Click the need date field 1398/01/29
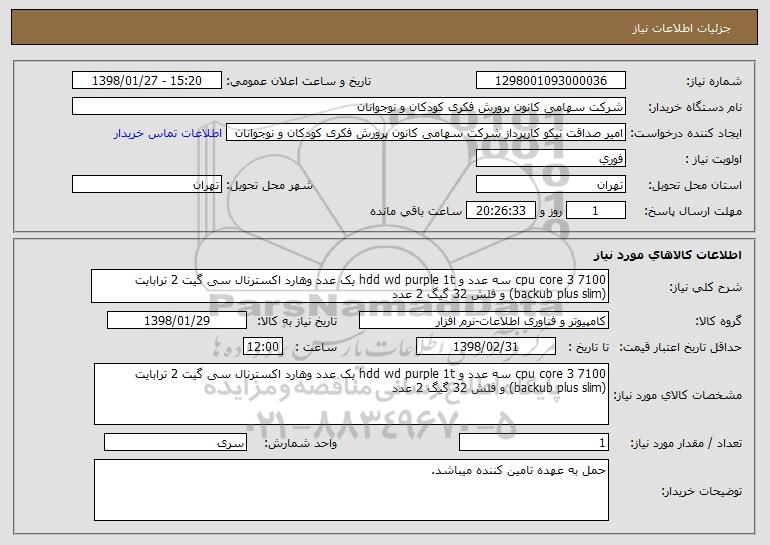Viewport: 770px width, 545px height. click(177, 321)
